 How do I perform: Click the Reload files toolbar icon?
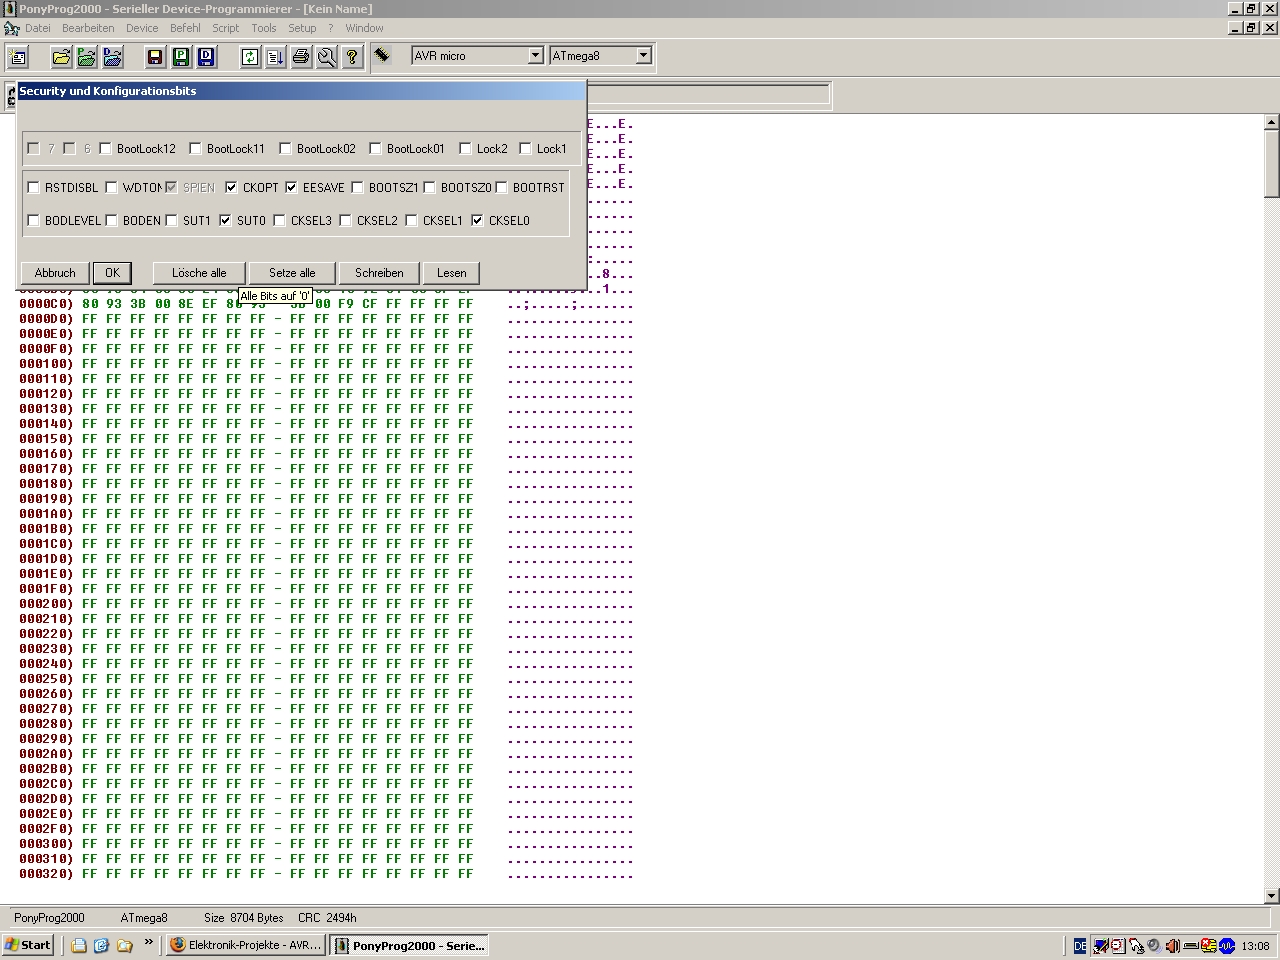tap(250, 57)
